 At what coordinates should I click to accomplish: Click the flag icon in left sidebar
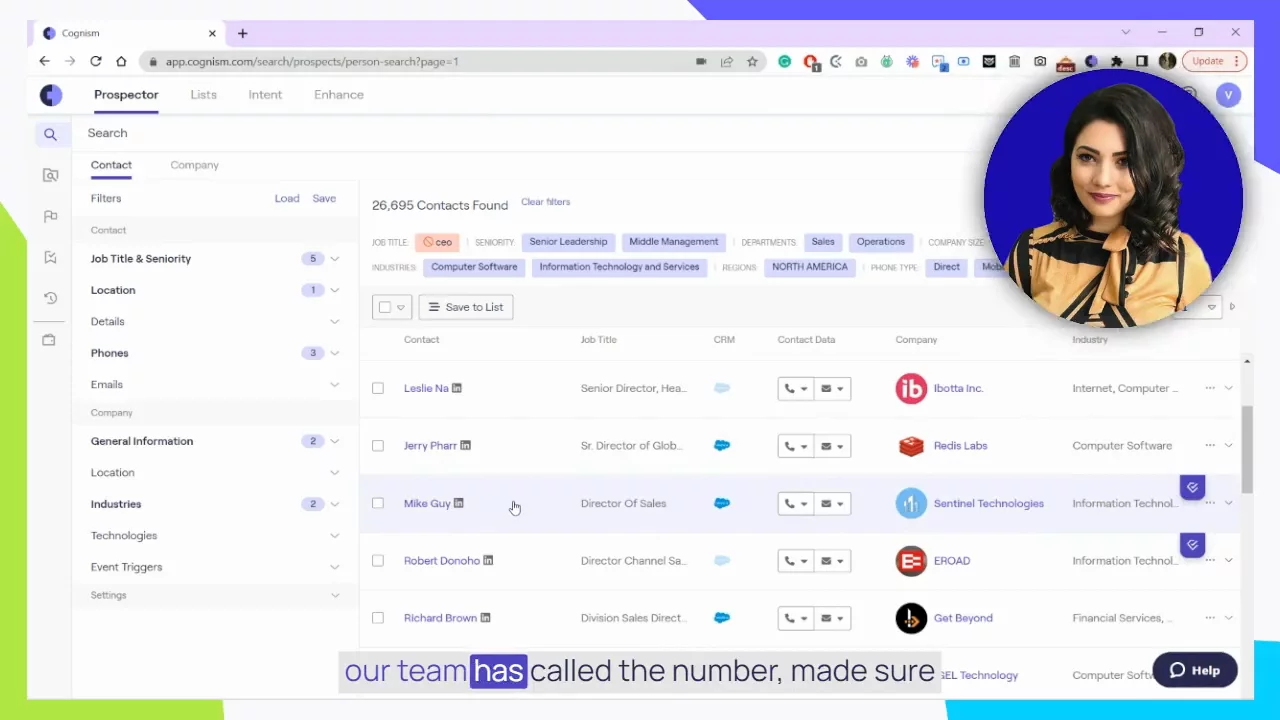click(50, 216)
